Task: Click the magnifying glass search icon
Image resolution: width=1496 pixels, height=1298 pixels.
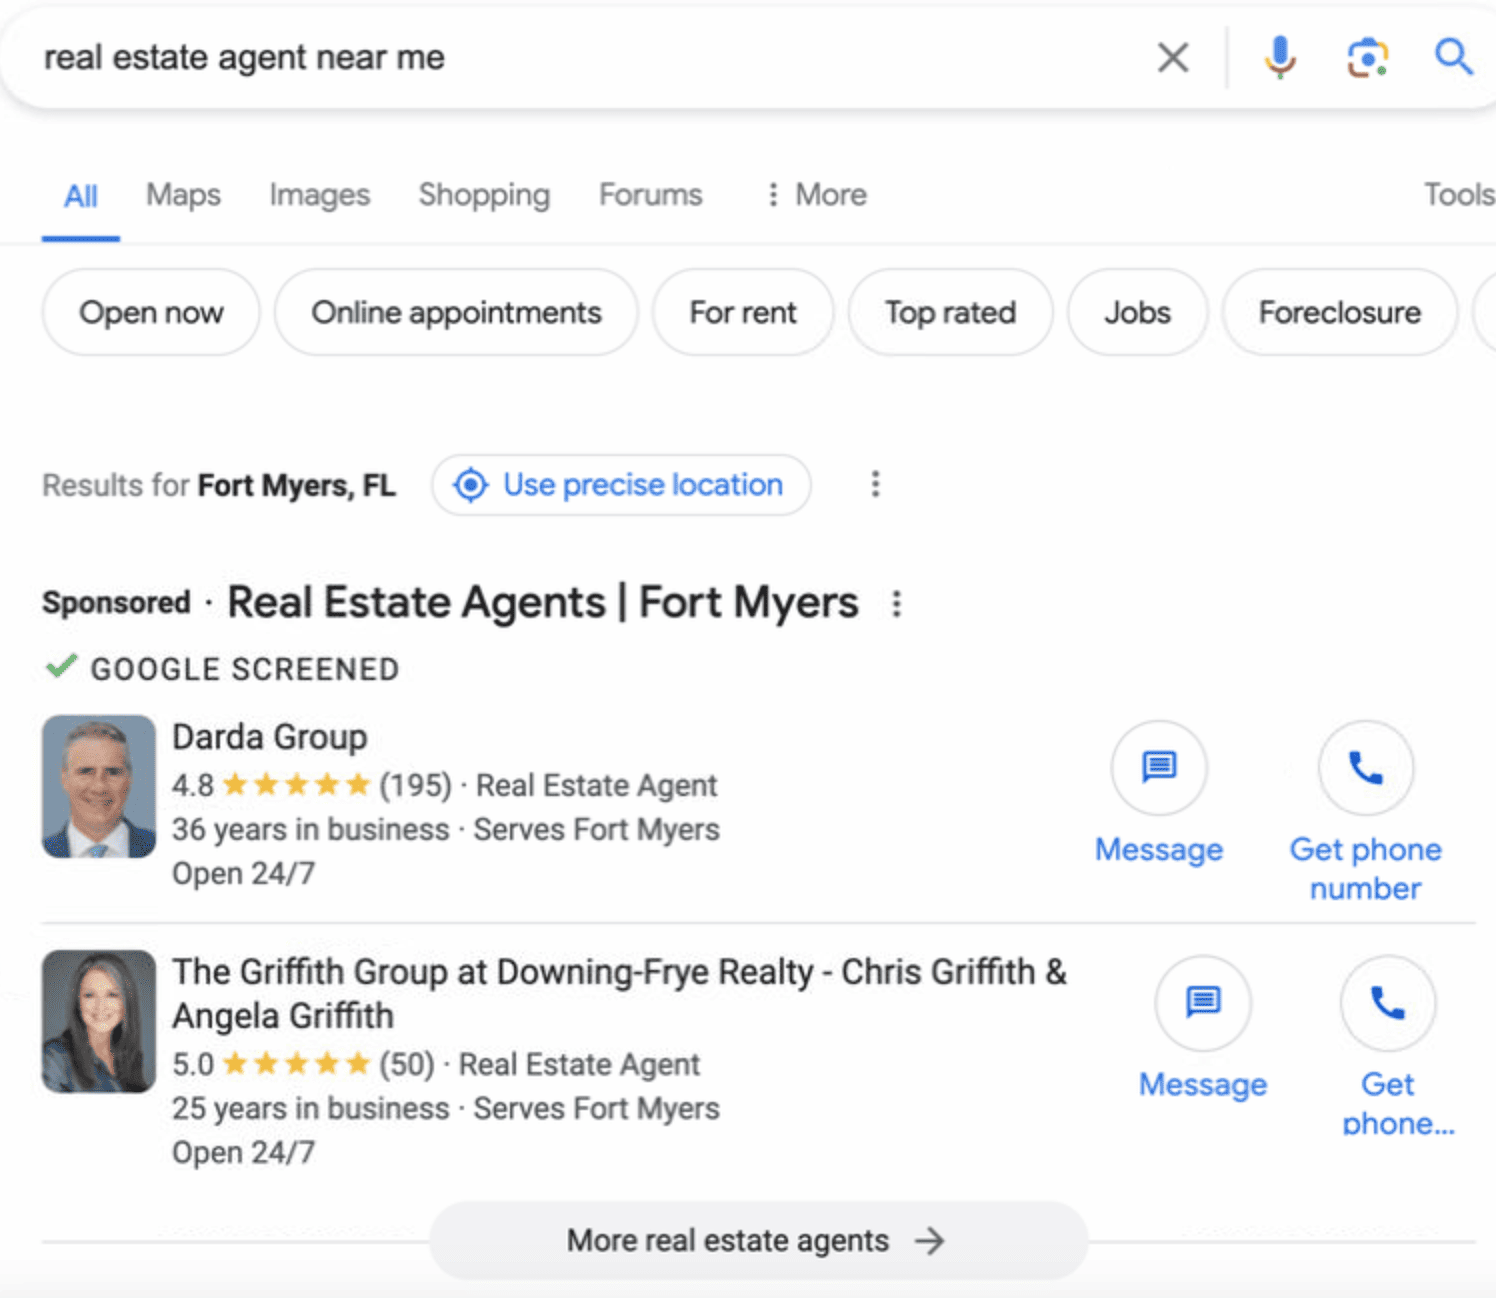Action: pyautogui.click(x=1452, y=57)
